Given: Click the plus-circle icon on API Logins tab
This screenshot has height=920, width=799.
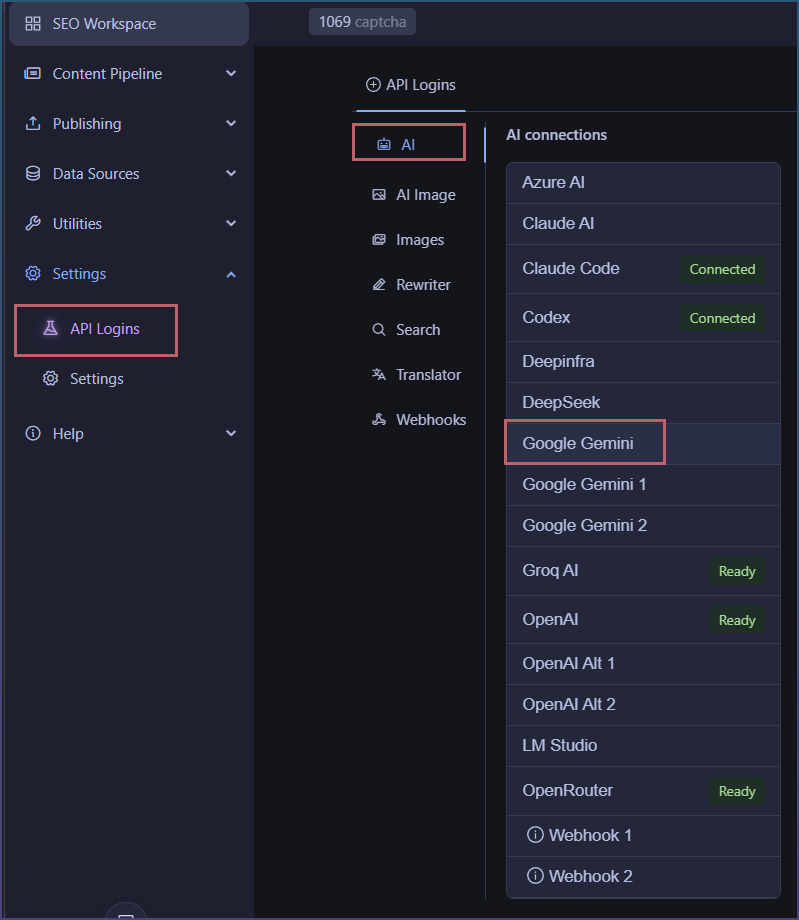Looking at the screenshot, I should pyautogui.click(x=373, y=84).
